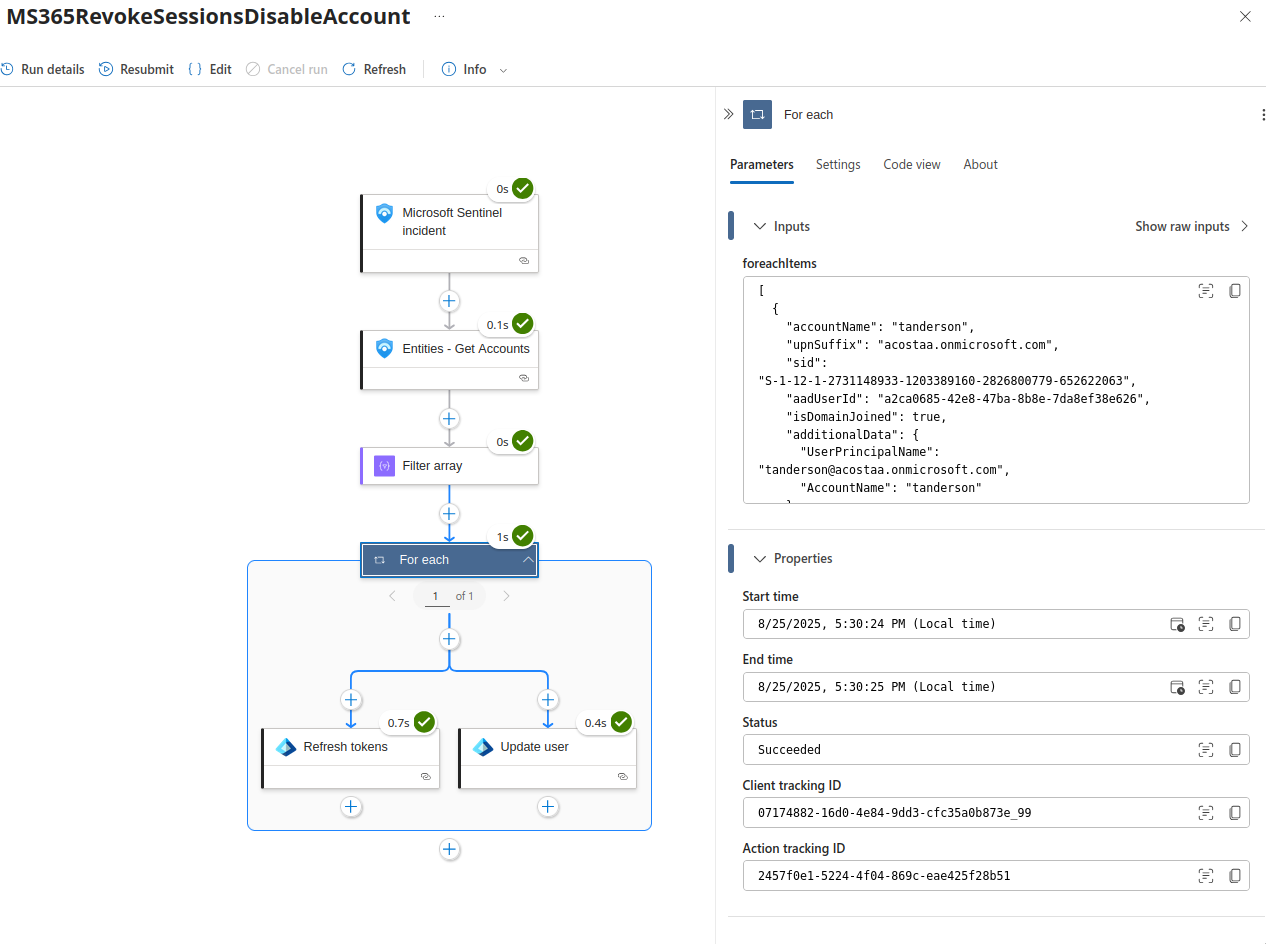Switch to the Code view tab
This screenshot has height=944, width=1266.
tap(912, 165)
